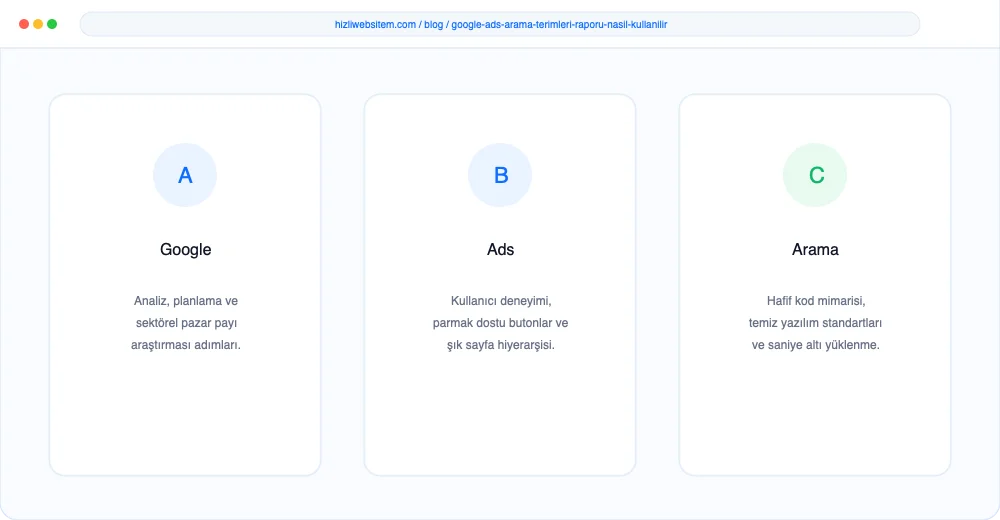The height and width of the screenshot is (520, 1000).
Task: Click text 'Analiz, planlama ve'
Action: [186, 301]
